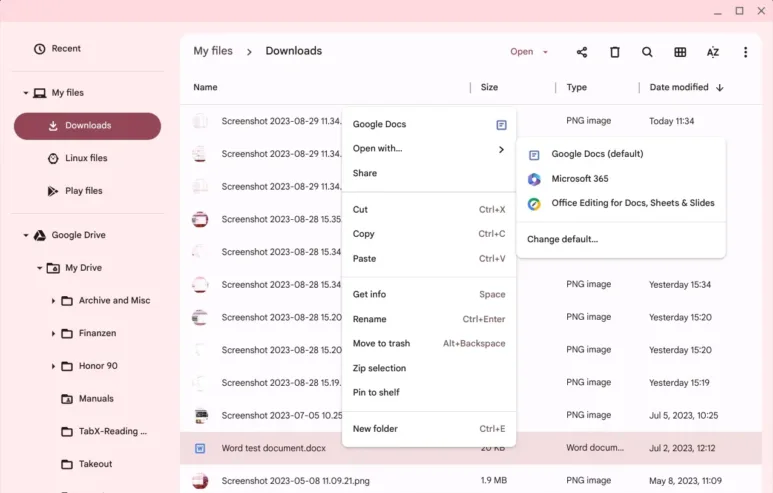Click the AZ sort options icon

pyautogui.click(x=713, y=52)
